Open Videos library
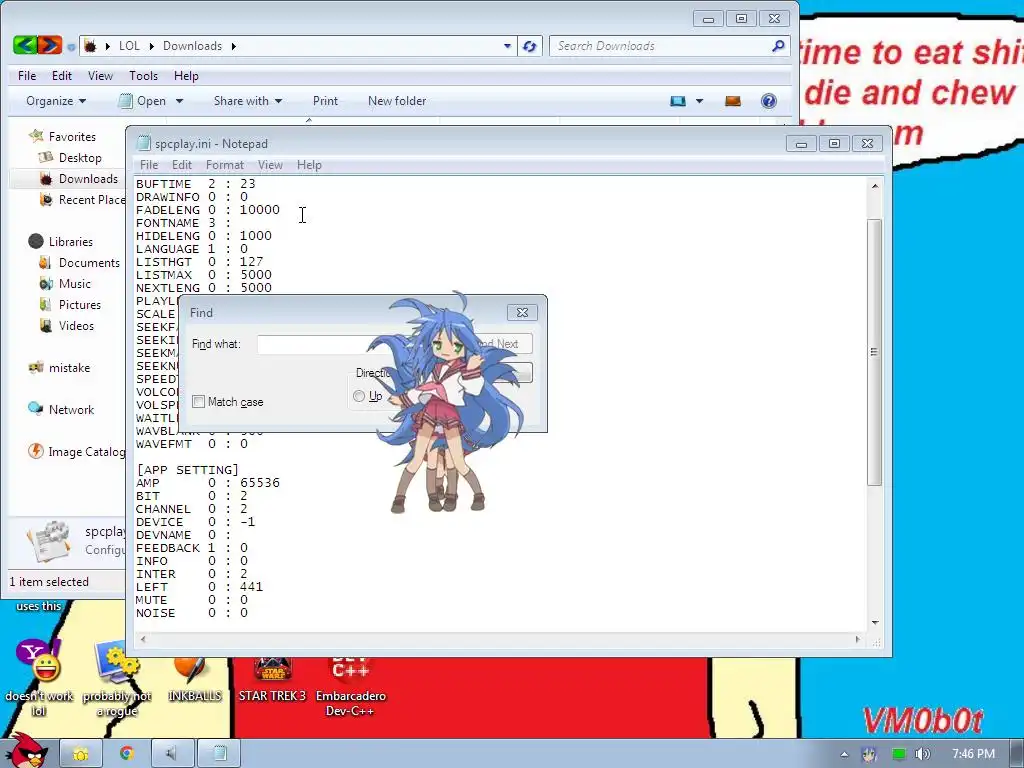The image size is (1024, 768). tap(66, 325)
